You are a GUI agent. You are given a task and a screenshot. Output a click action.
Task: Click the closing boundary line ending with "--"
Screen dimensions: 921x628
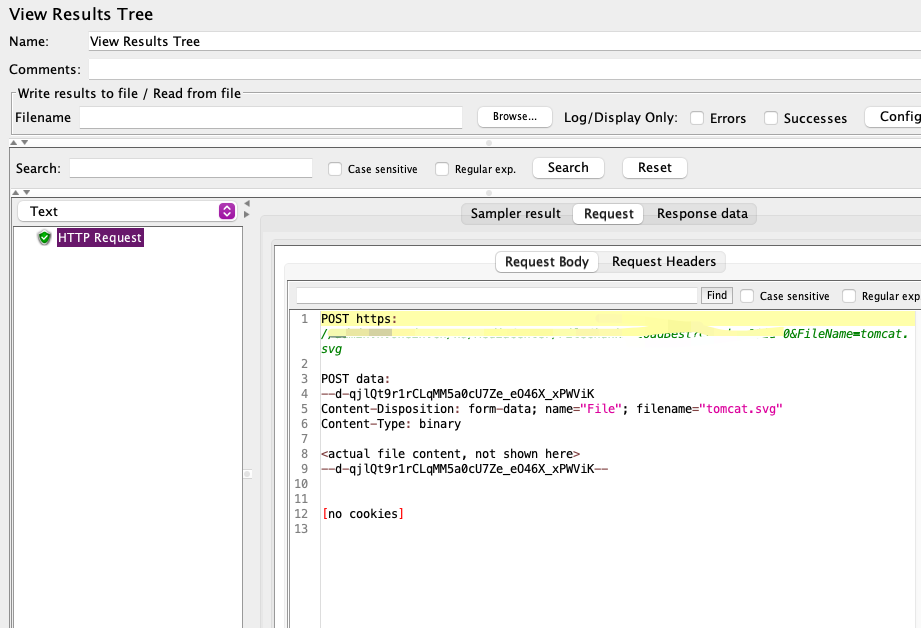click(x=464, y=469)
